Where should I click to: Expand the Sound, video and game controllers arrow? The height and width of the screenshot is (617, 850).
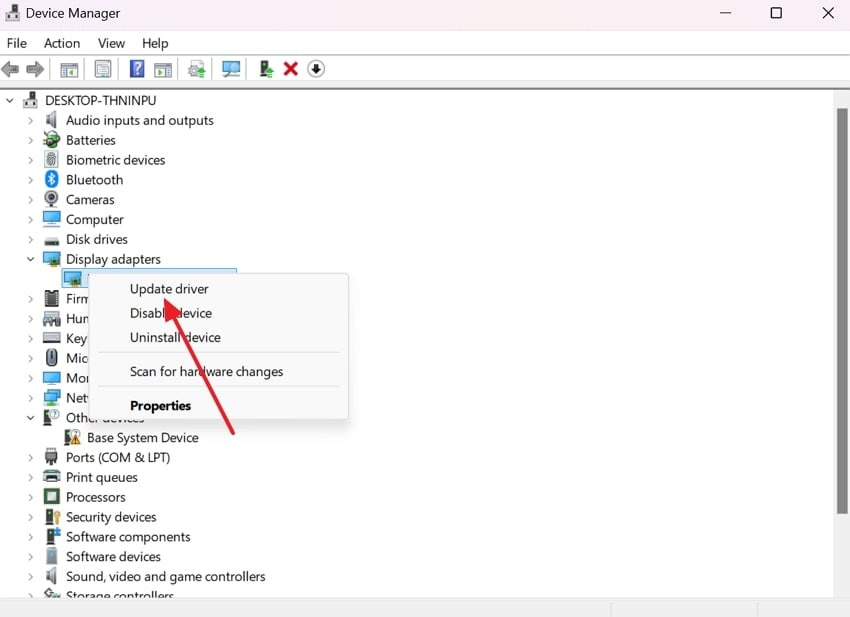[x=30, y=576]
